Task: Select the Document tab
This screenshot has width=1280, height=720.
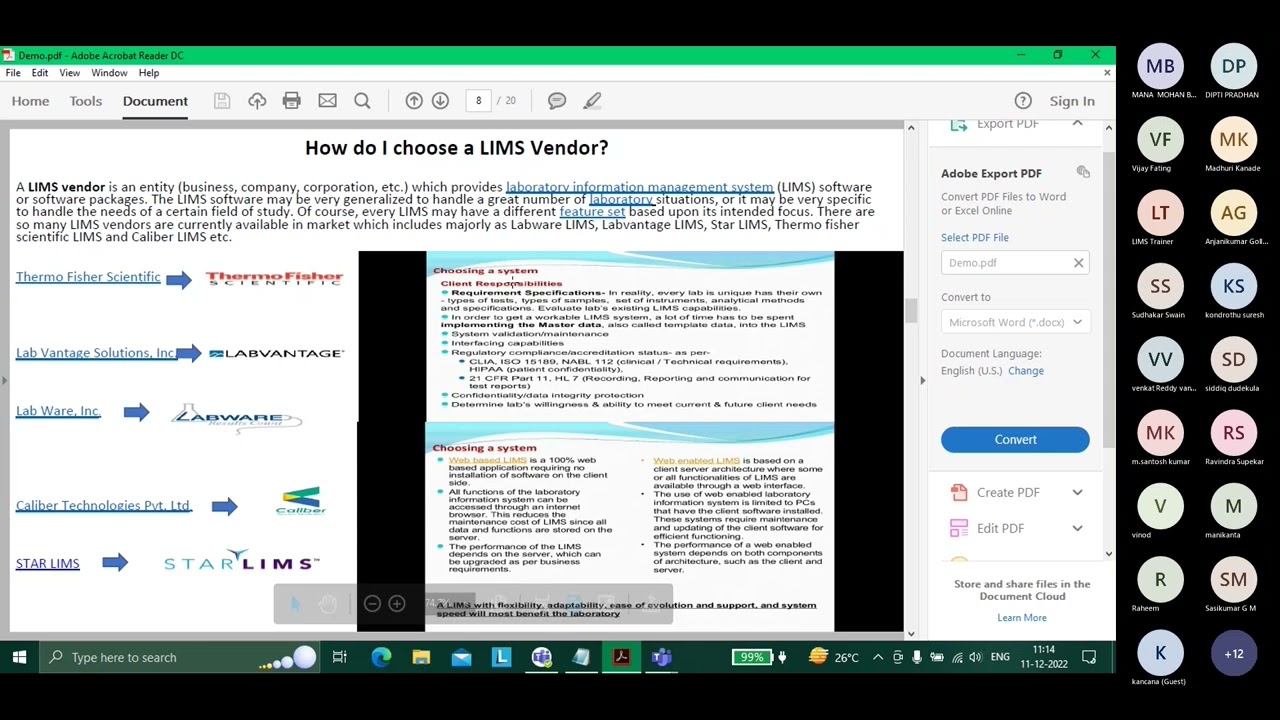Action: (155, 101)
